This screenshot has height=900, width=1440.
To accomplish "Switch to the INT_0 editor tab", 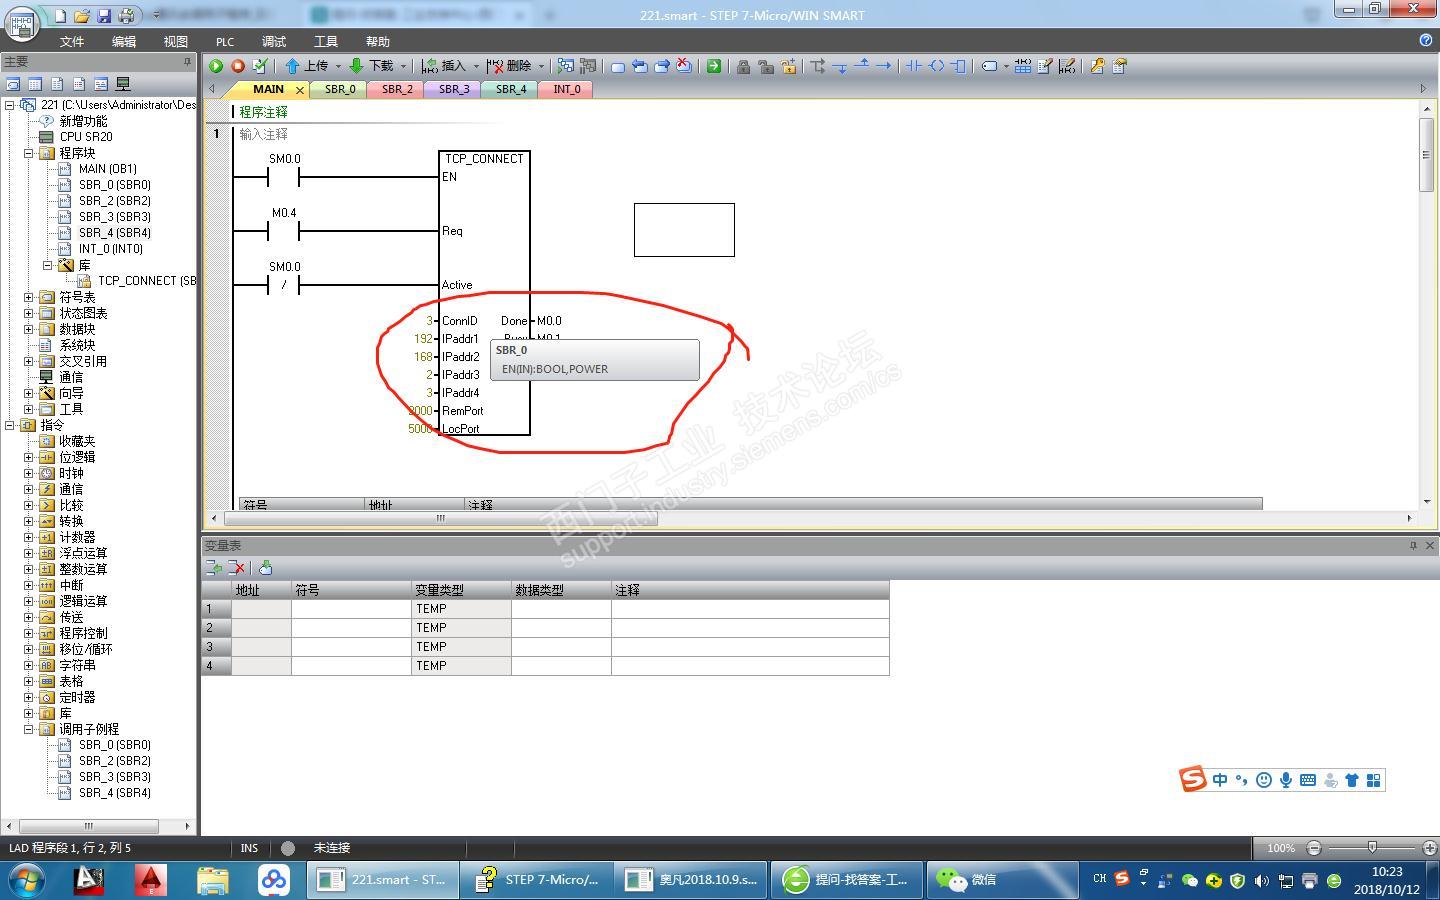I will 567,89.
